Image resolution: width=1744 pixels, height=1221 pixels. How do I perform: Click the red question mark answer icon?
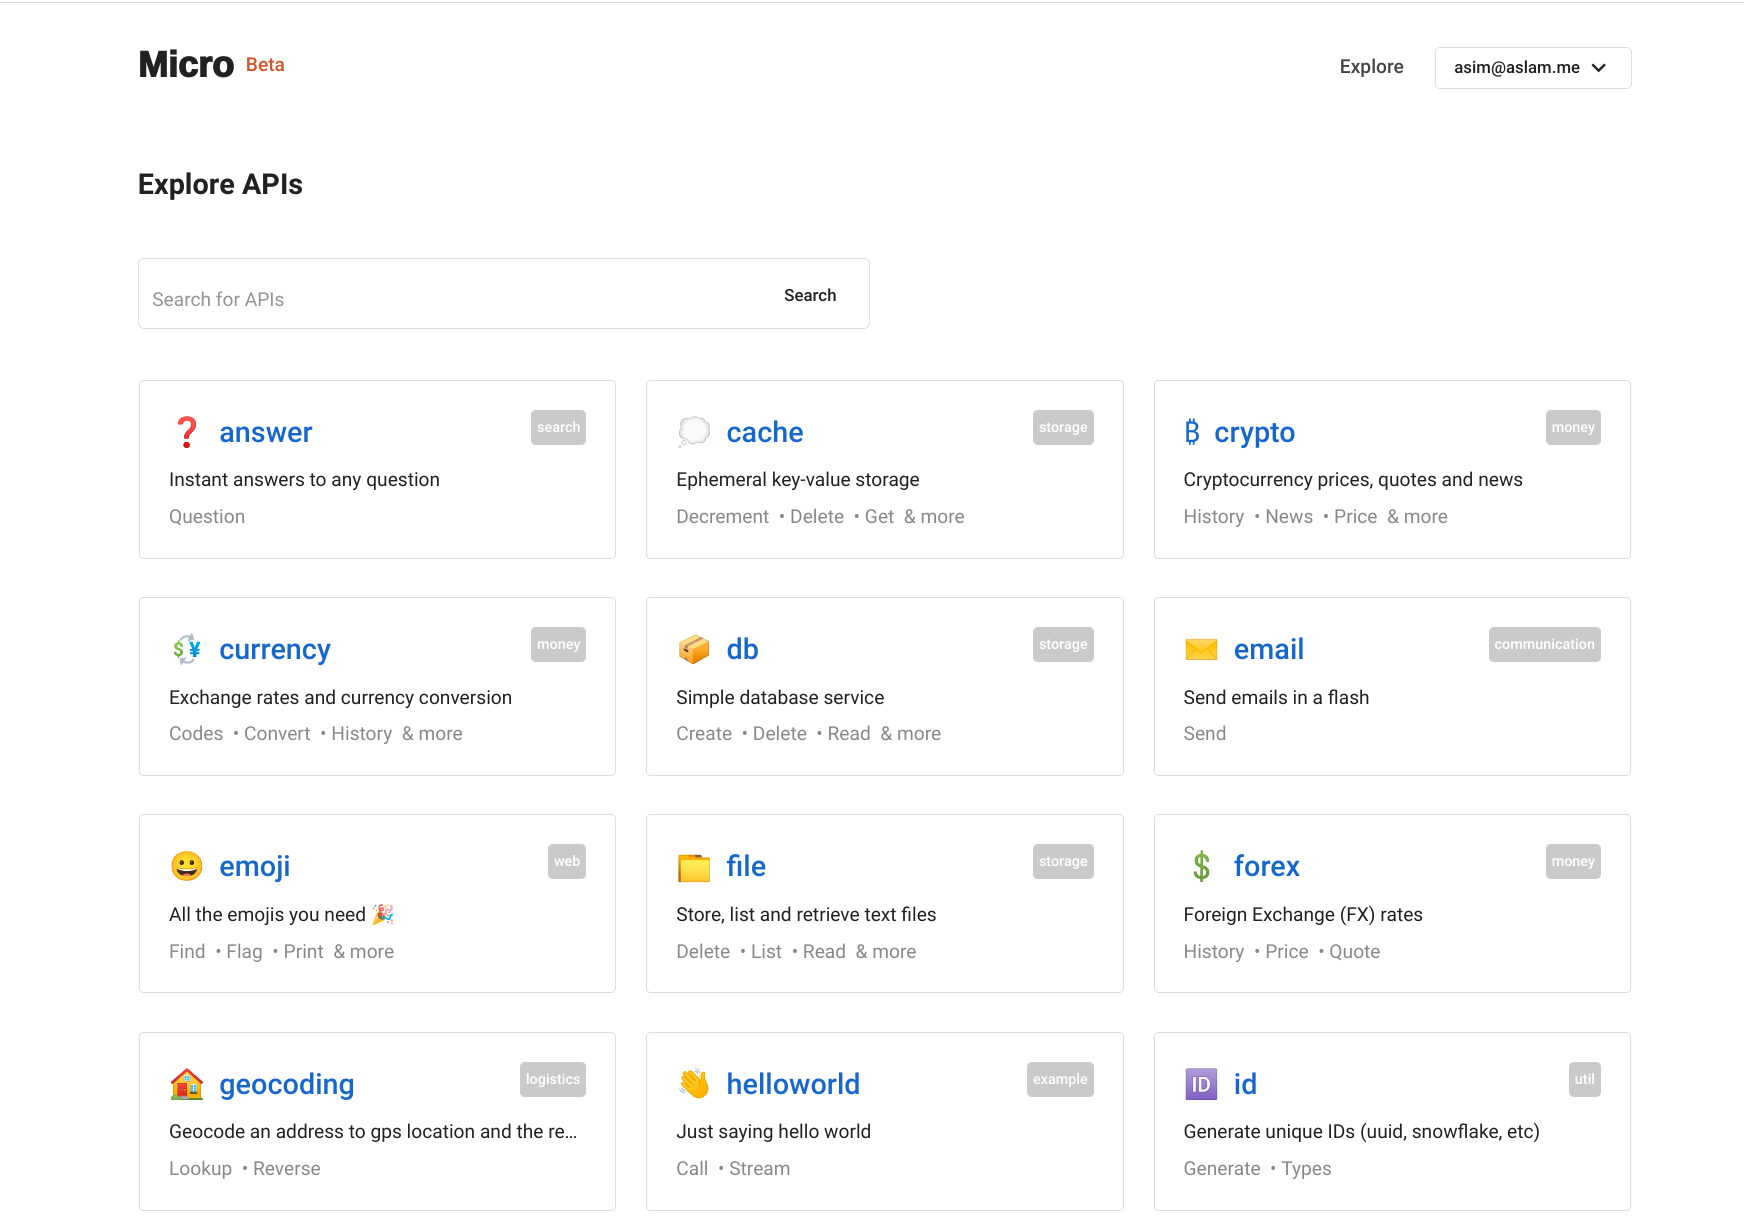point(187,432)
